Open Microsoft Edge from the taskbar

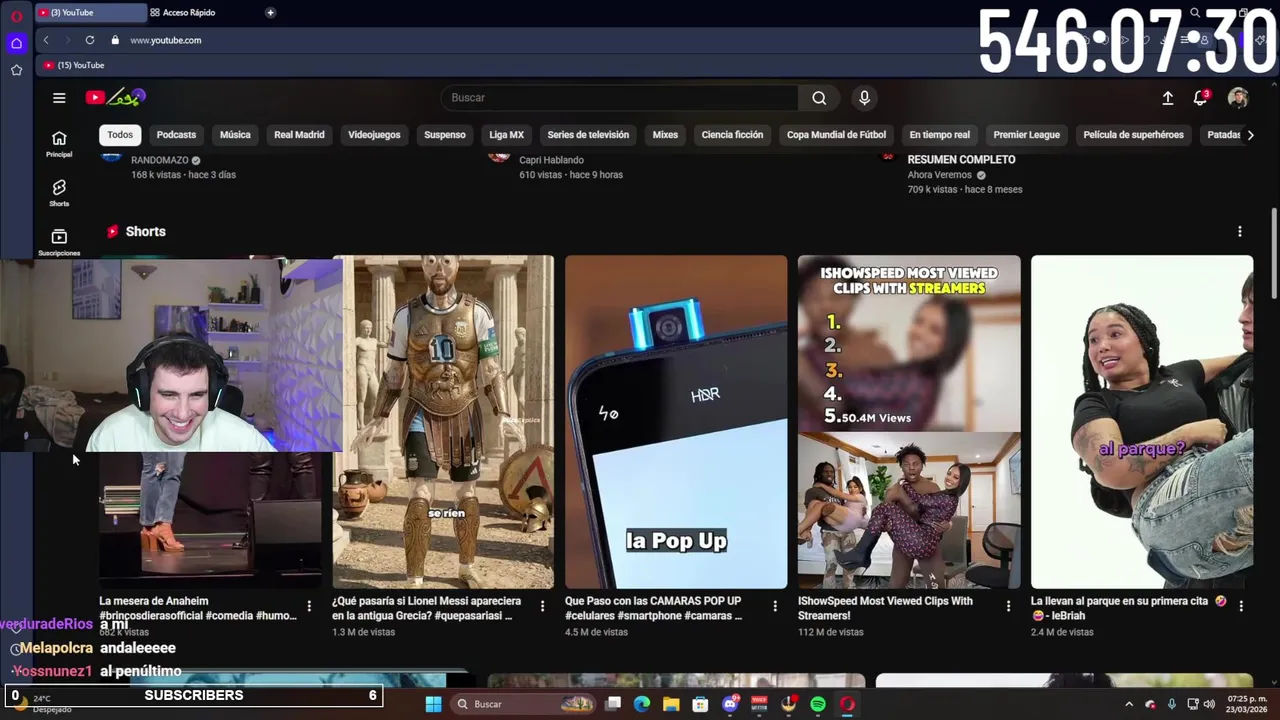click(x=642, y=704)
